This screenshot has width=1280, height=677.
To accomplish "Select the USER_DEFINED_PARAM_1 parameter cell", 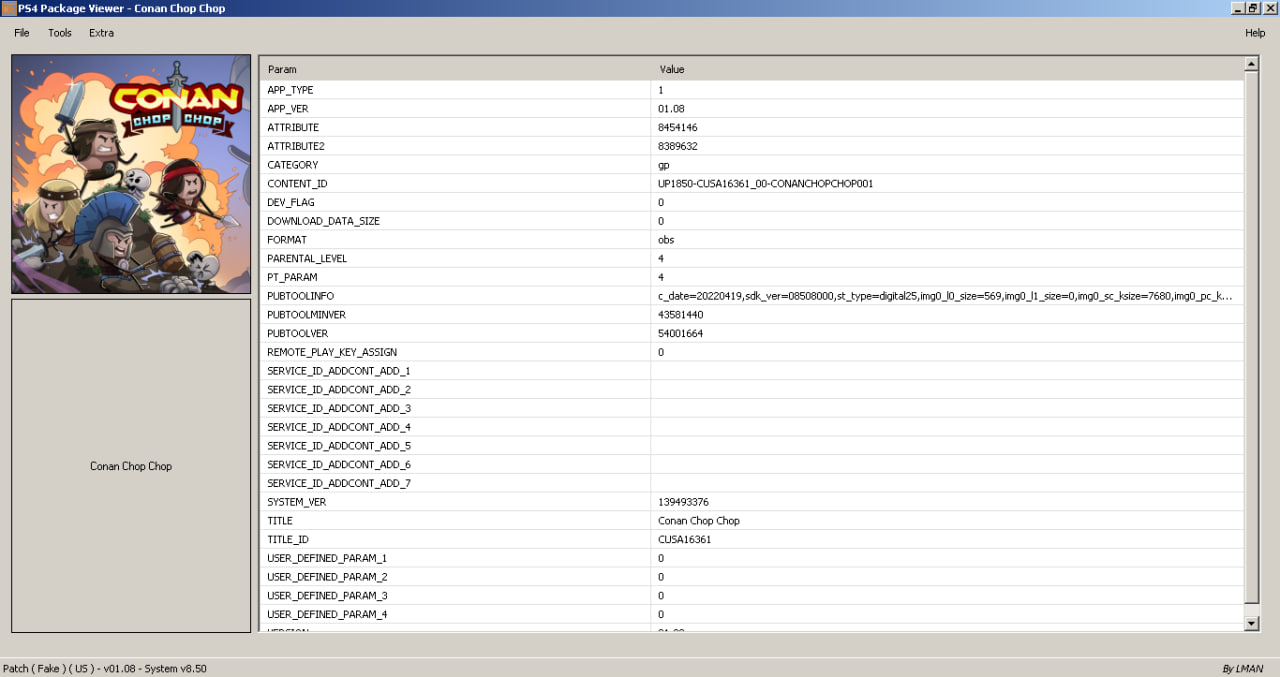I will pos(455,558).
